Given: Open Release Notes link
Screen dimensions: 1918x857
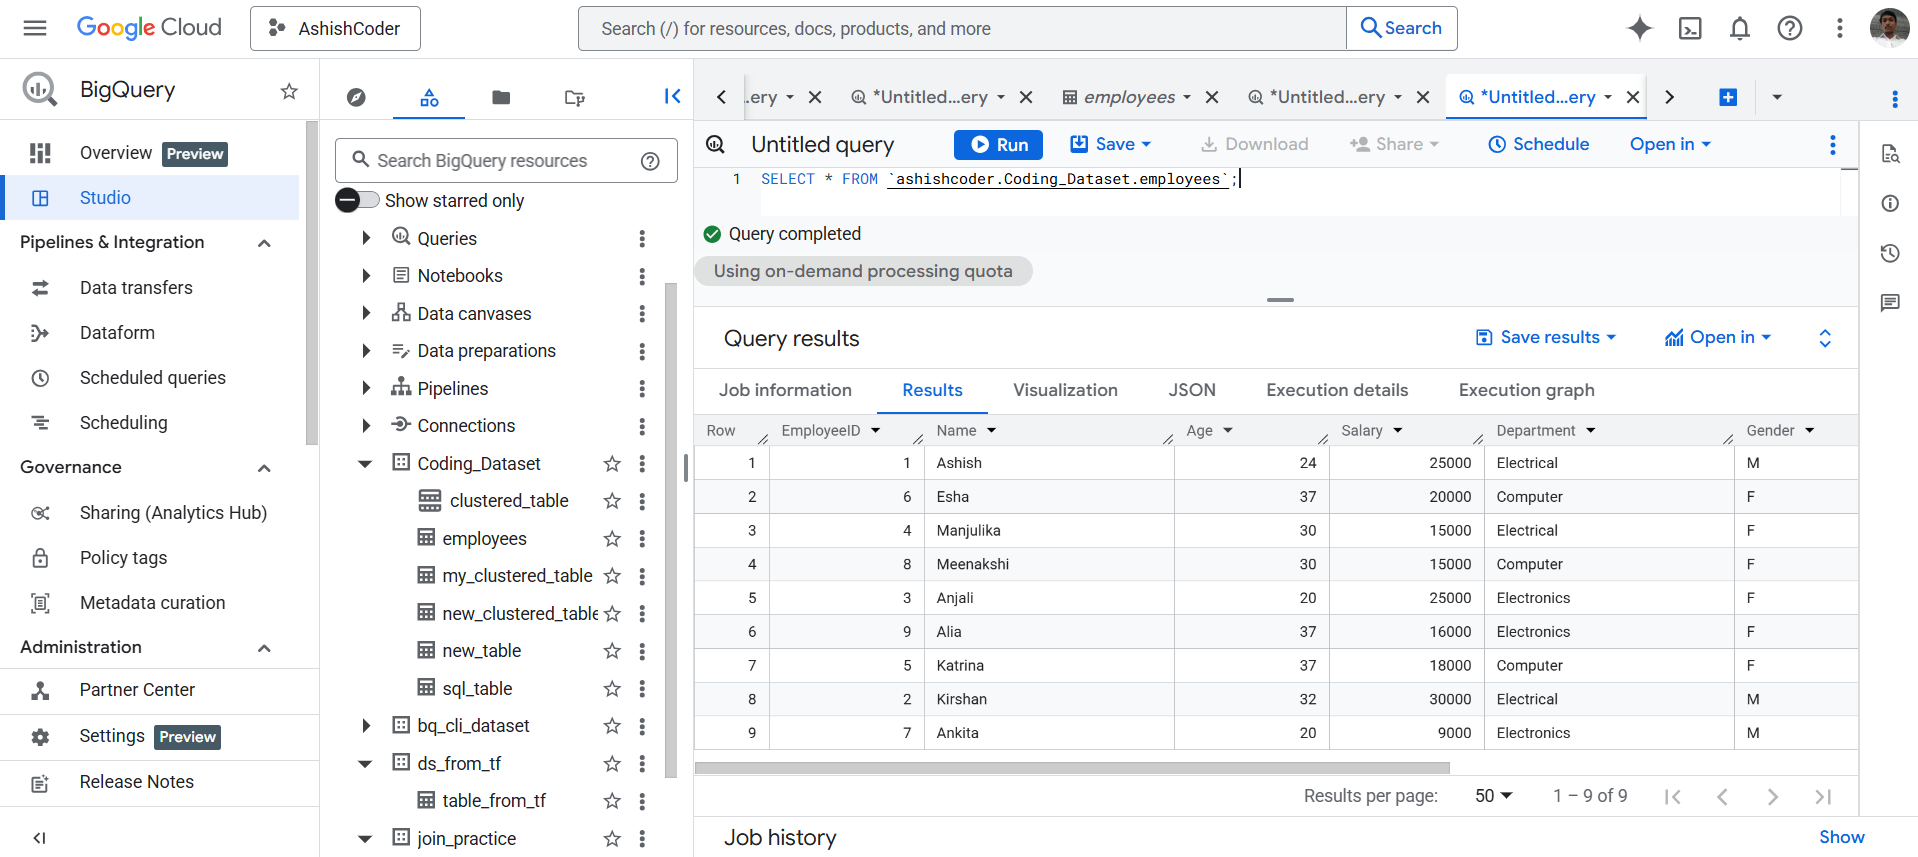Looking at the screenshot, I should (137, 782).
